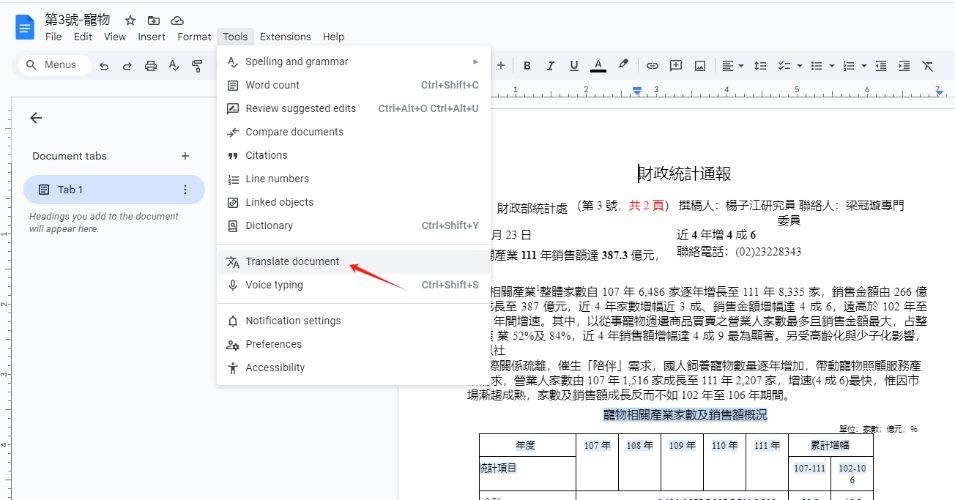Click the bulleted list icon

[817, 66]
